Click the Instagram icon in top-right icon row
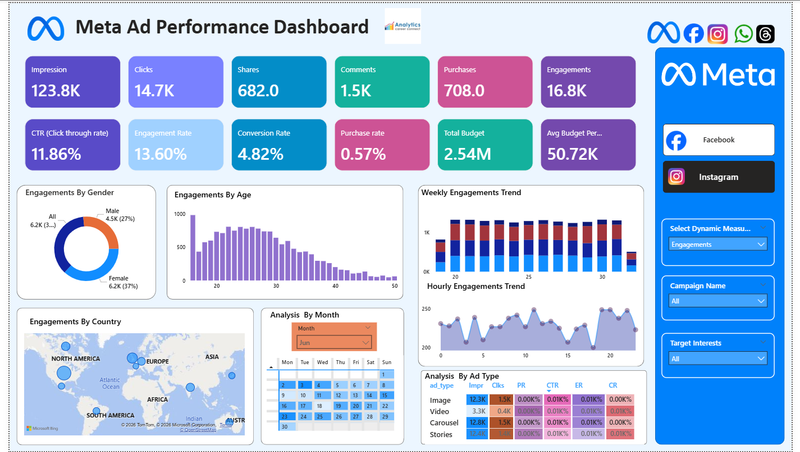Screen dimensions: 800x452 [717, 34]
